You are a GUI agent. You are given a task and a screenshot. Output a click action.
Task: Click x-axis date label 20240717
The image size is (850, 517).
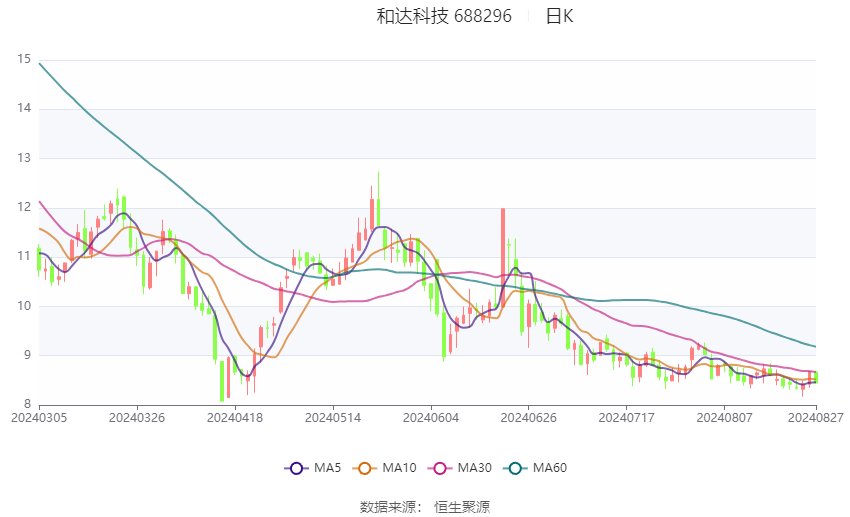(x=627, y=418)
